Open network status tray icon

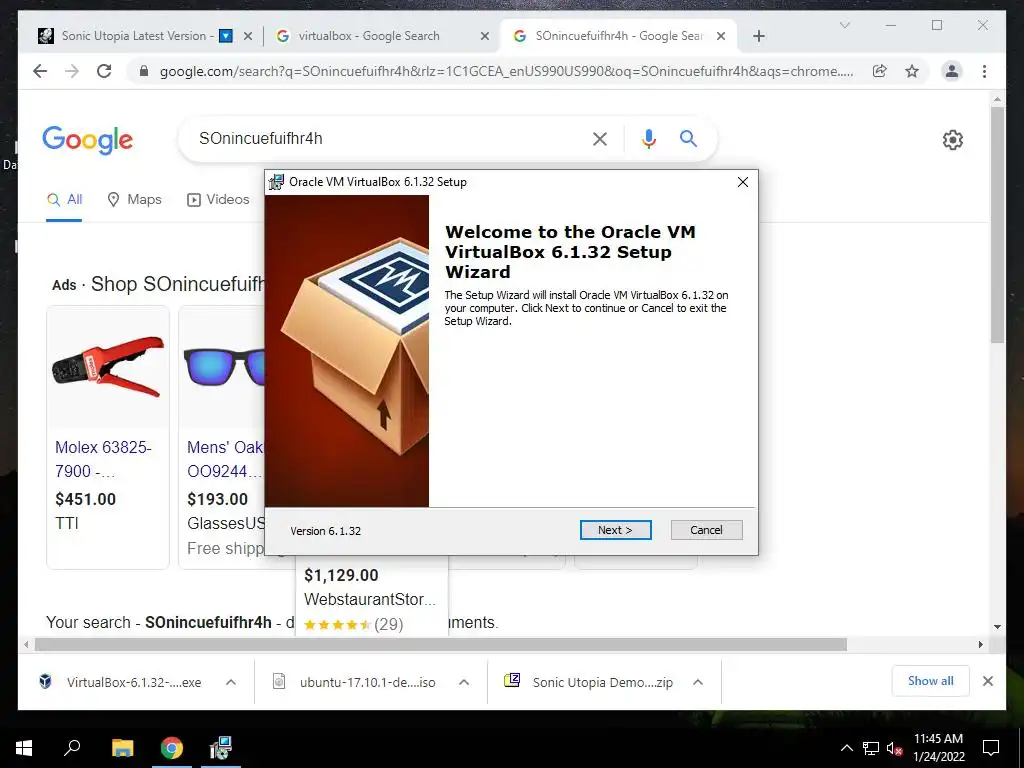(871, 748)
